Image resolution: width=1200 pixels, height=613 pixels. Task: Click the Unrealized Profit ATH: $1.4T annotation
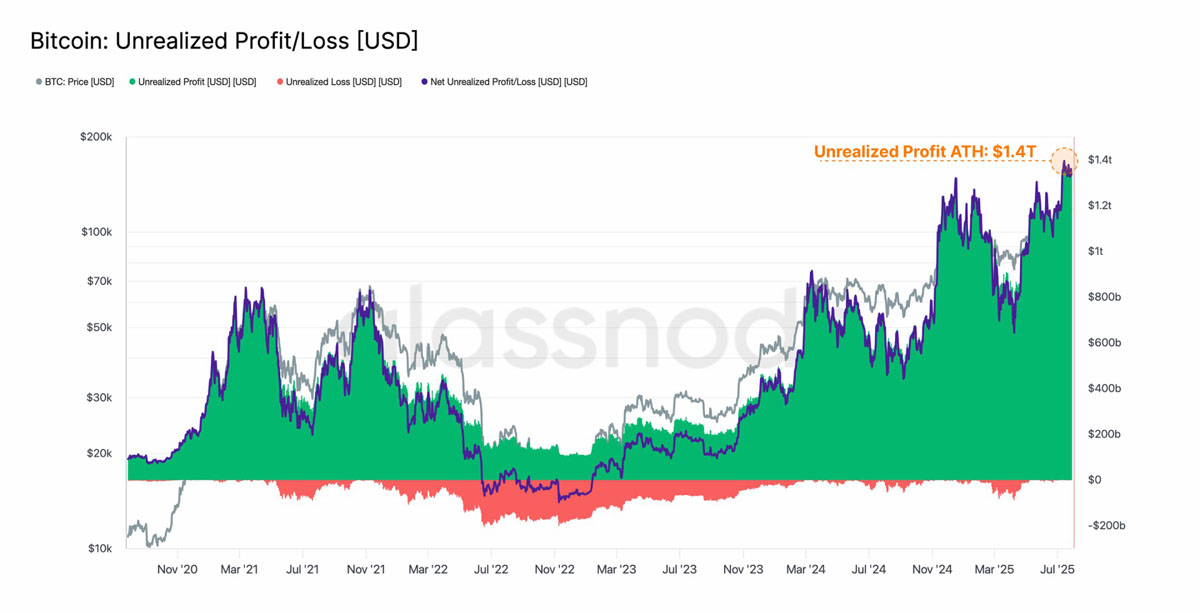(925, 152)
